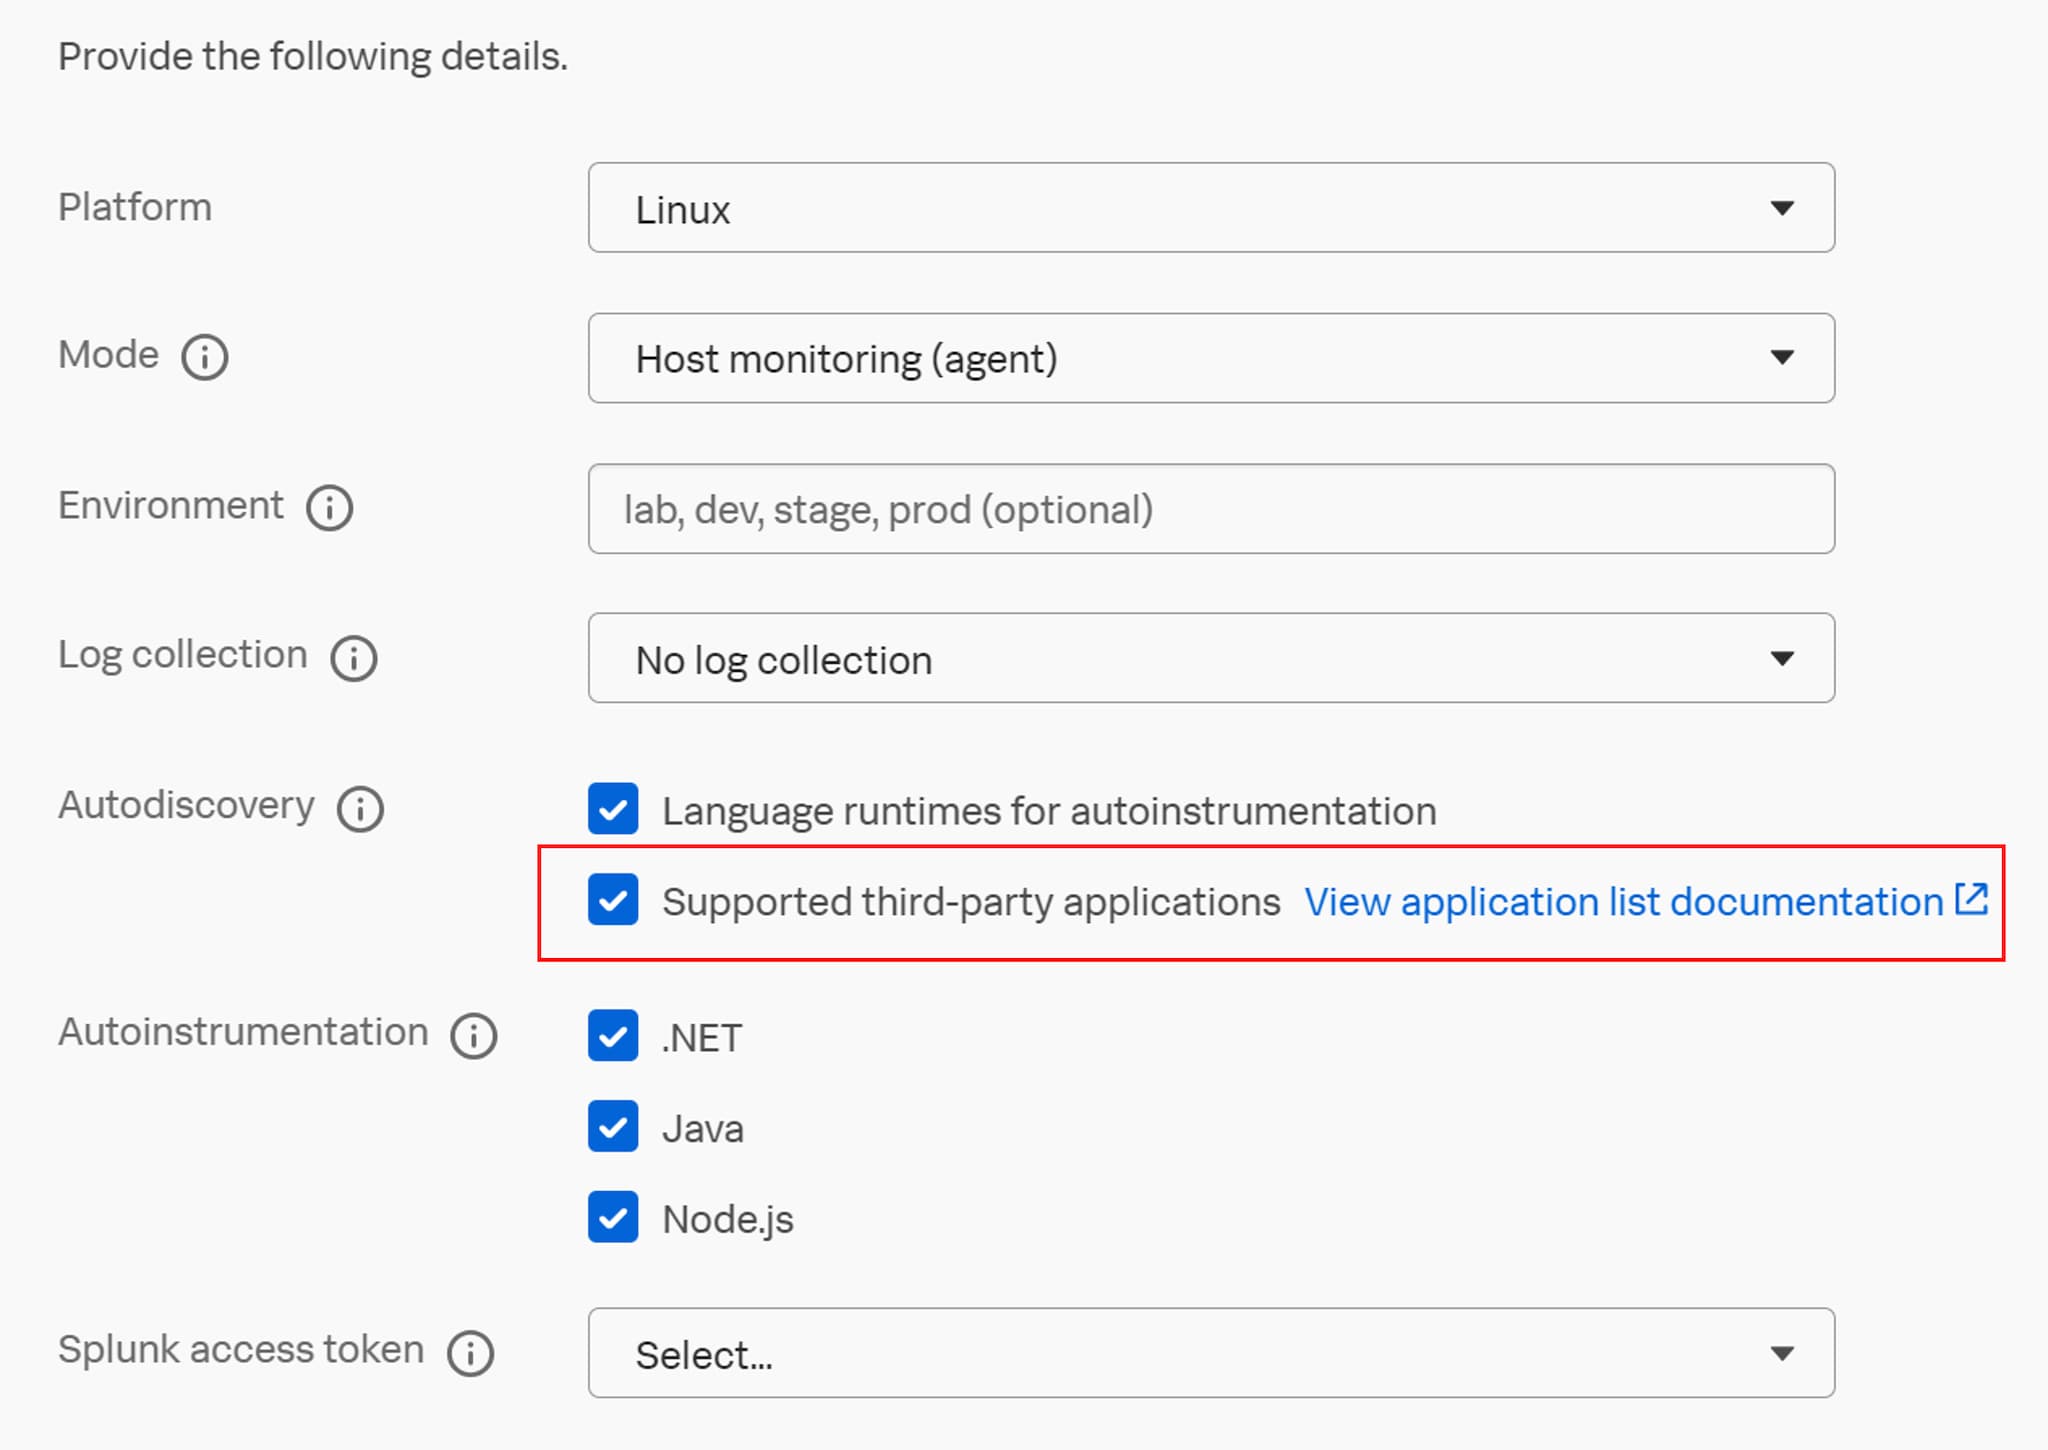Focus the Environment text field

(x=1211, y=508)
